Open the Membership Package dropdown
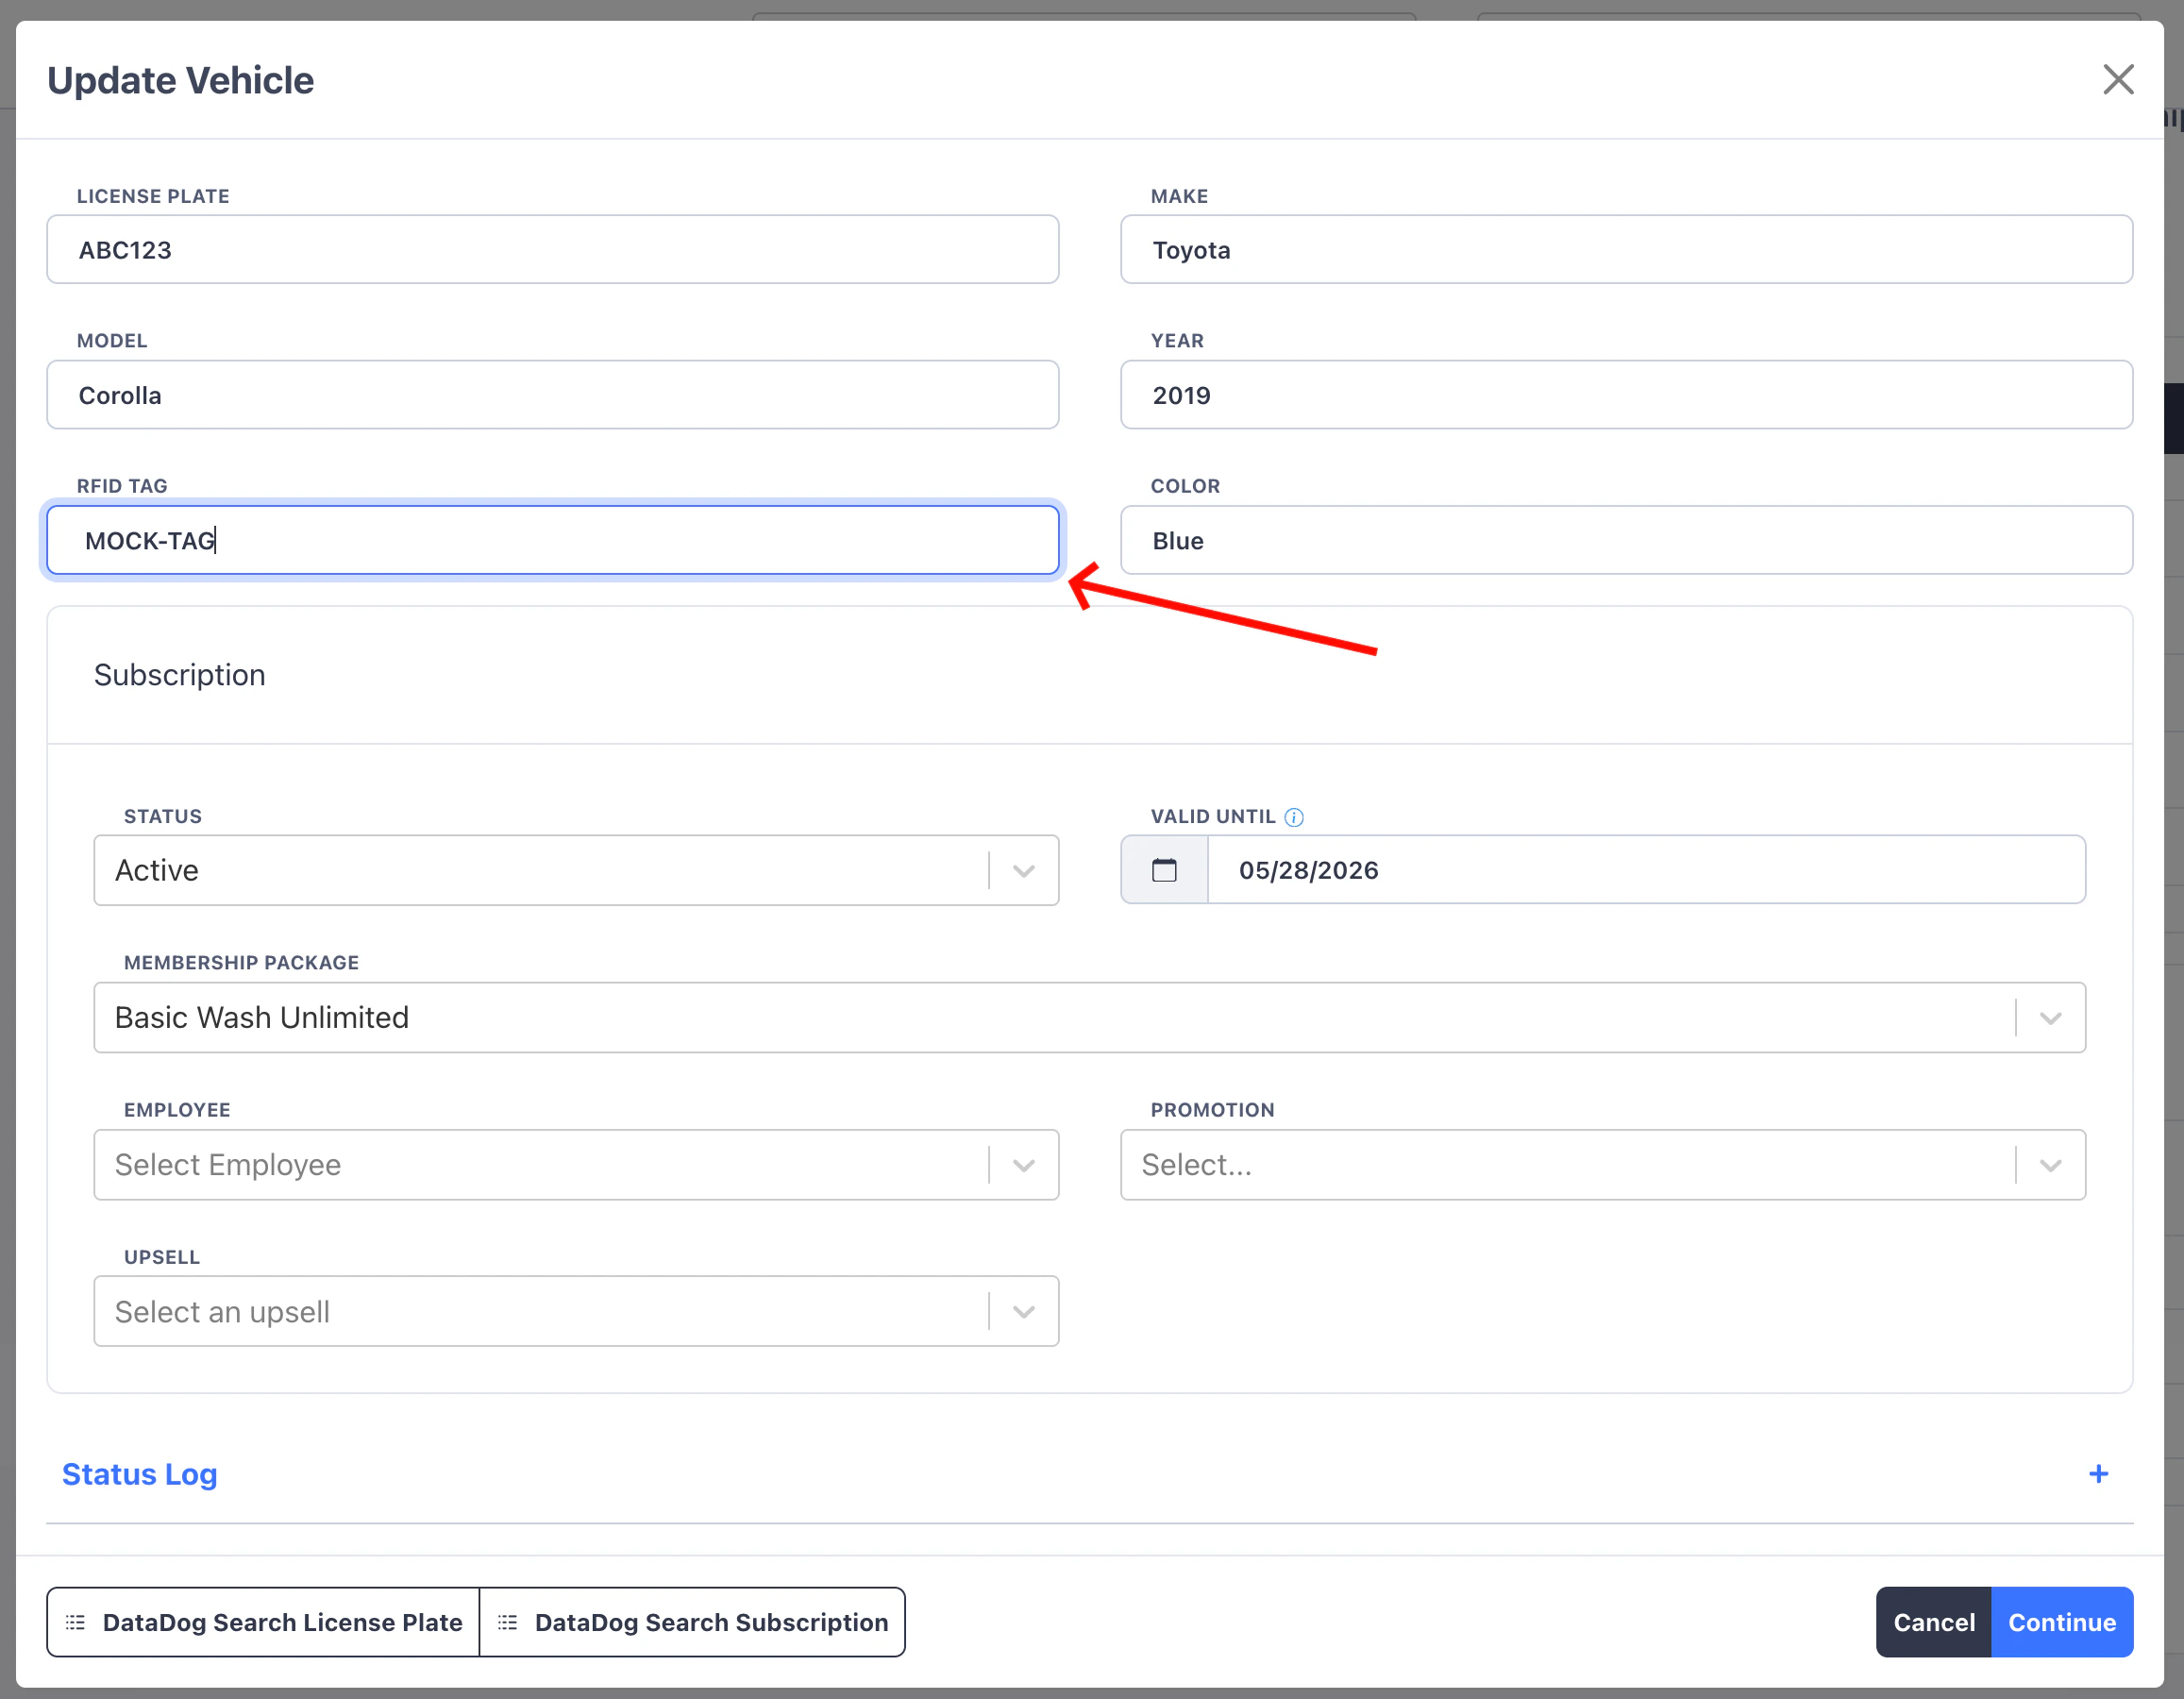Image resolution: width=2184 pixels, height=1699 pixels. [1089, 1017]
